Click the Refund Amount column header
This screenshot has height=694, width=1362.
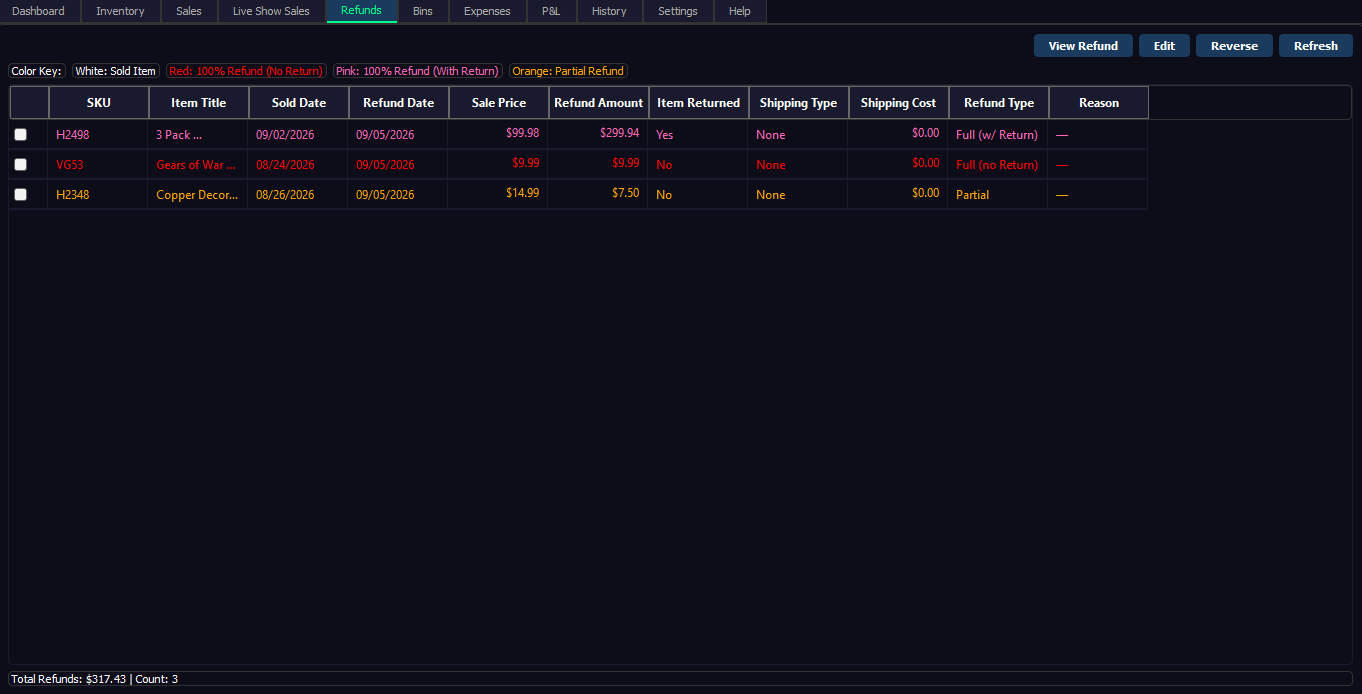[x=599, y=103]
